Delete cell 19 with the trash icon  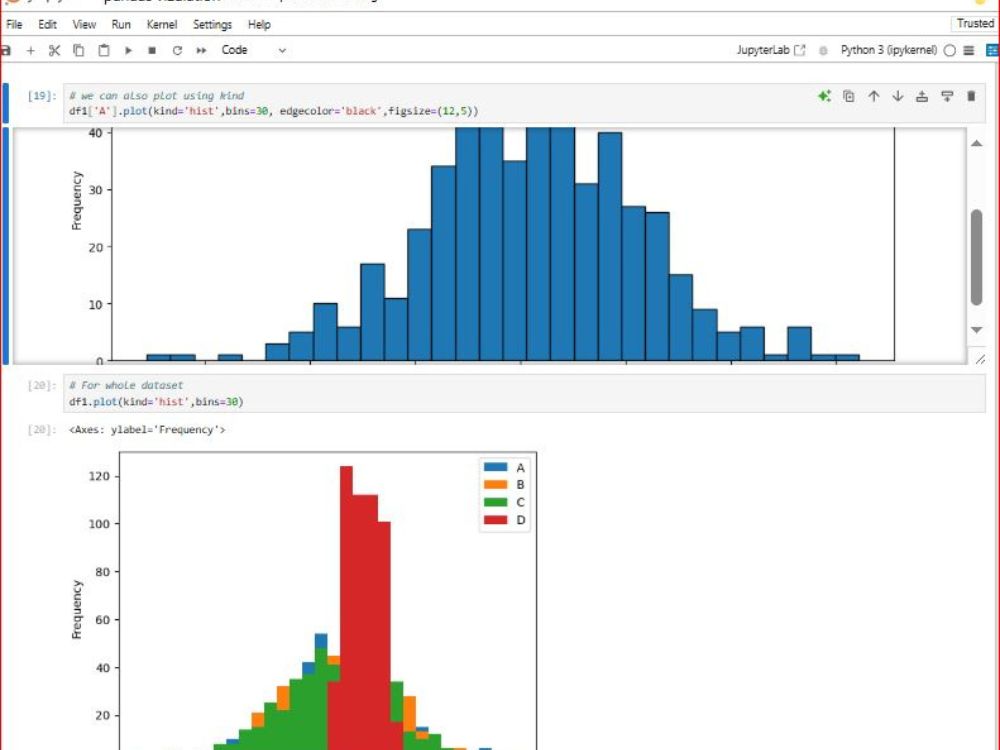pyautogui.click(x=971, y=96)
